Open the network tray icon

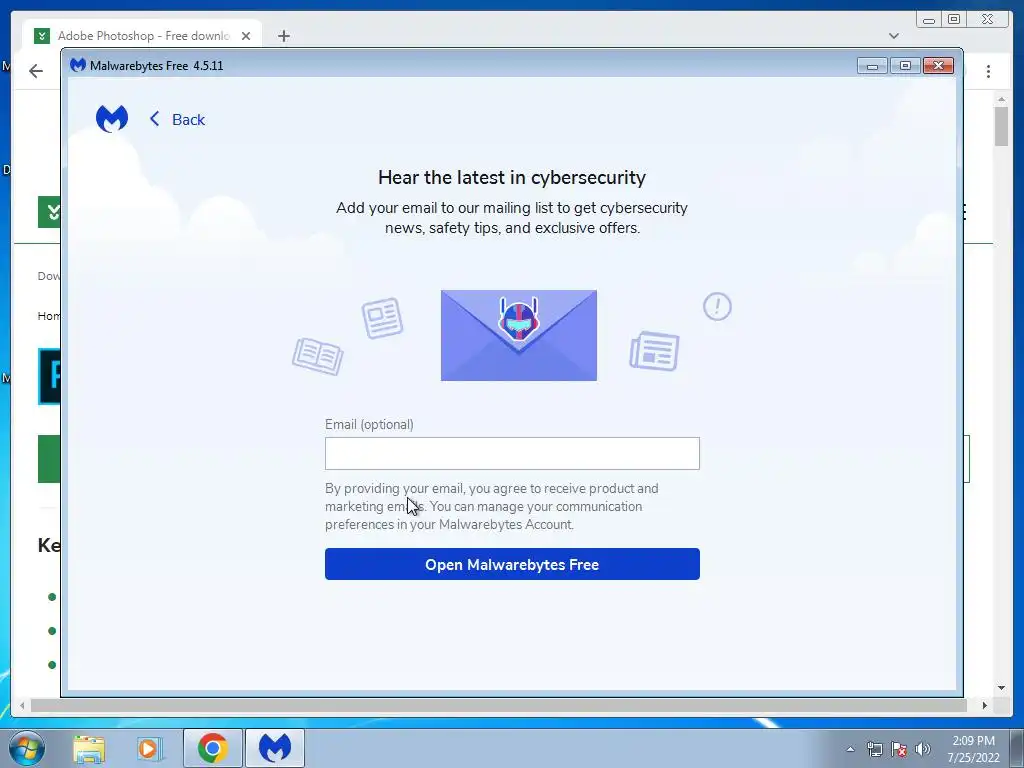pyautogui.click(x=874, y=749)
